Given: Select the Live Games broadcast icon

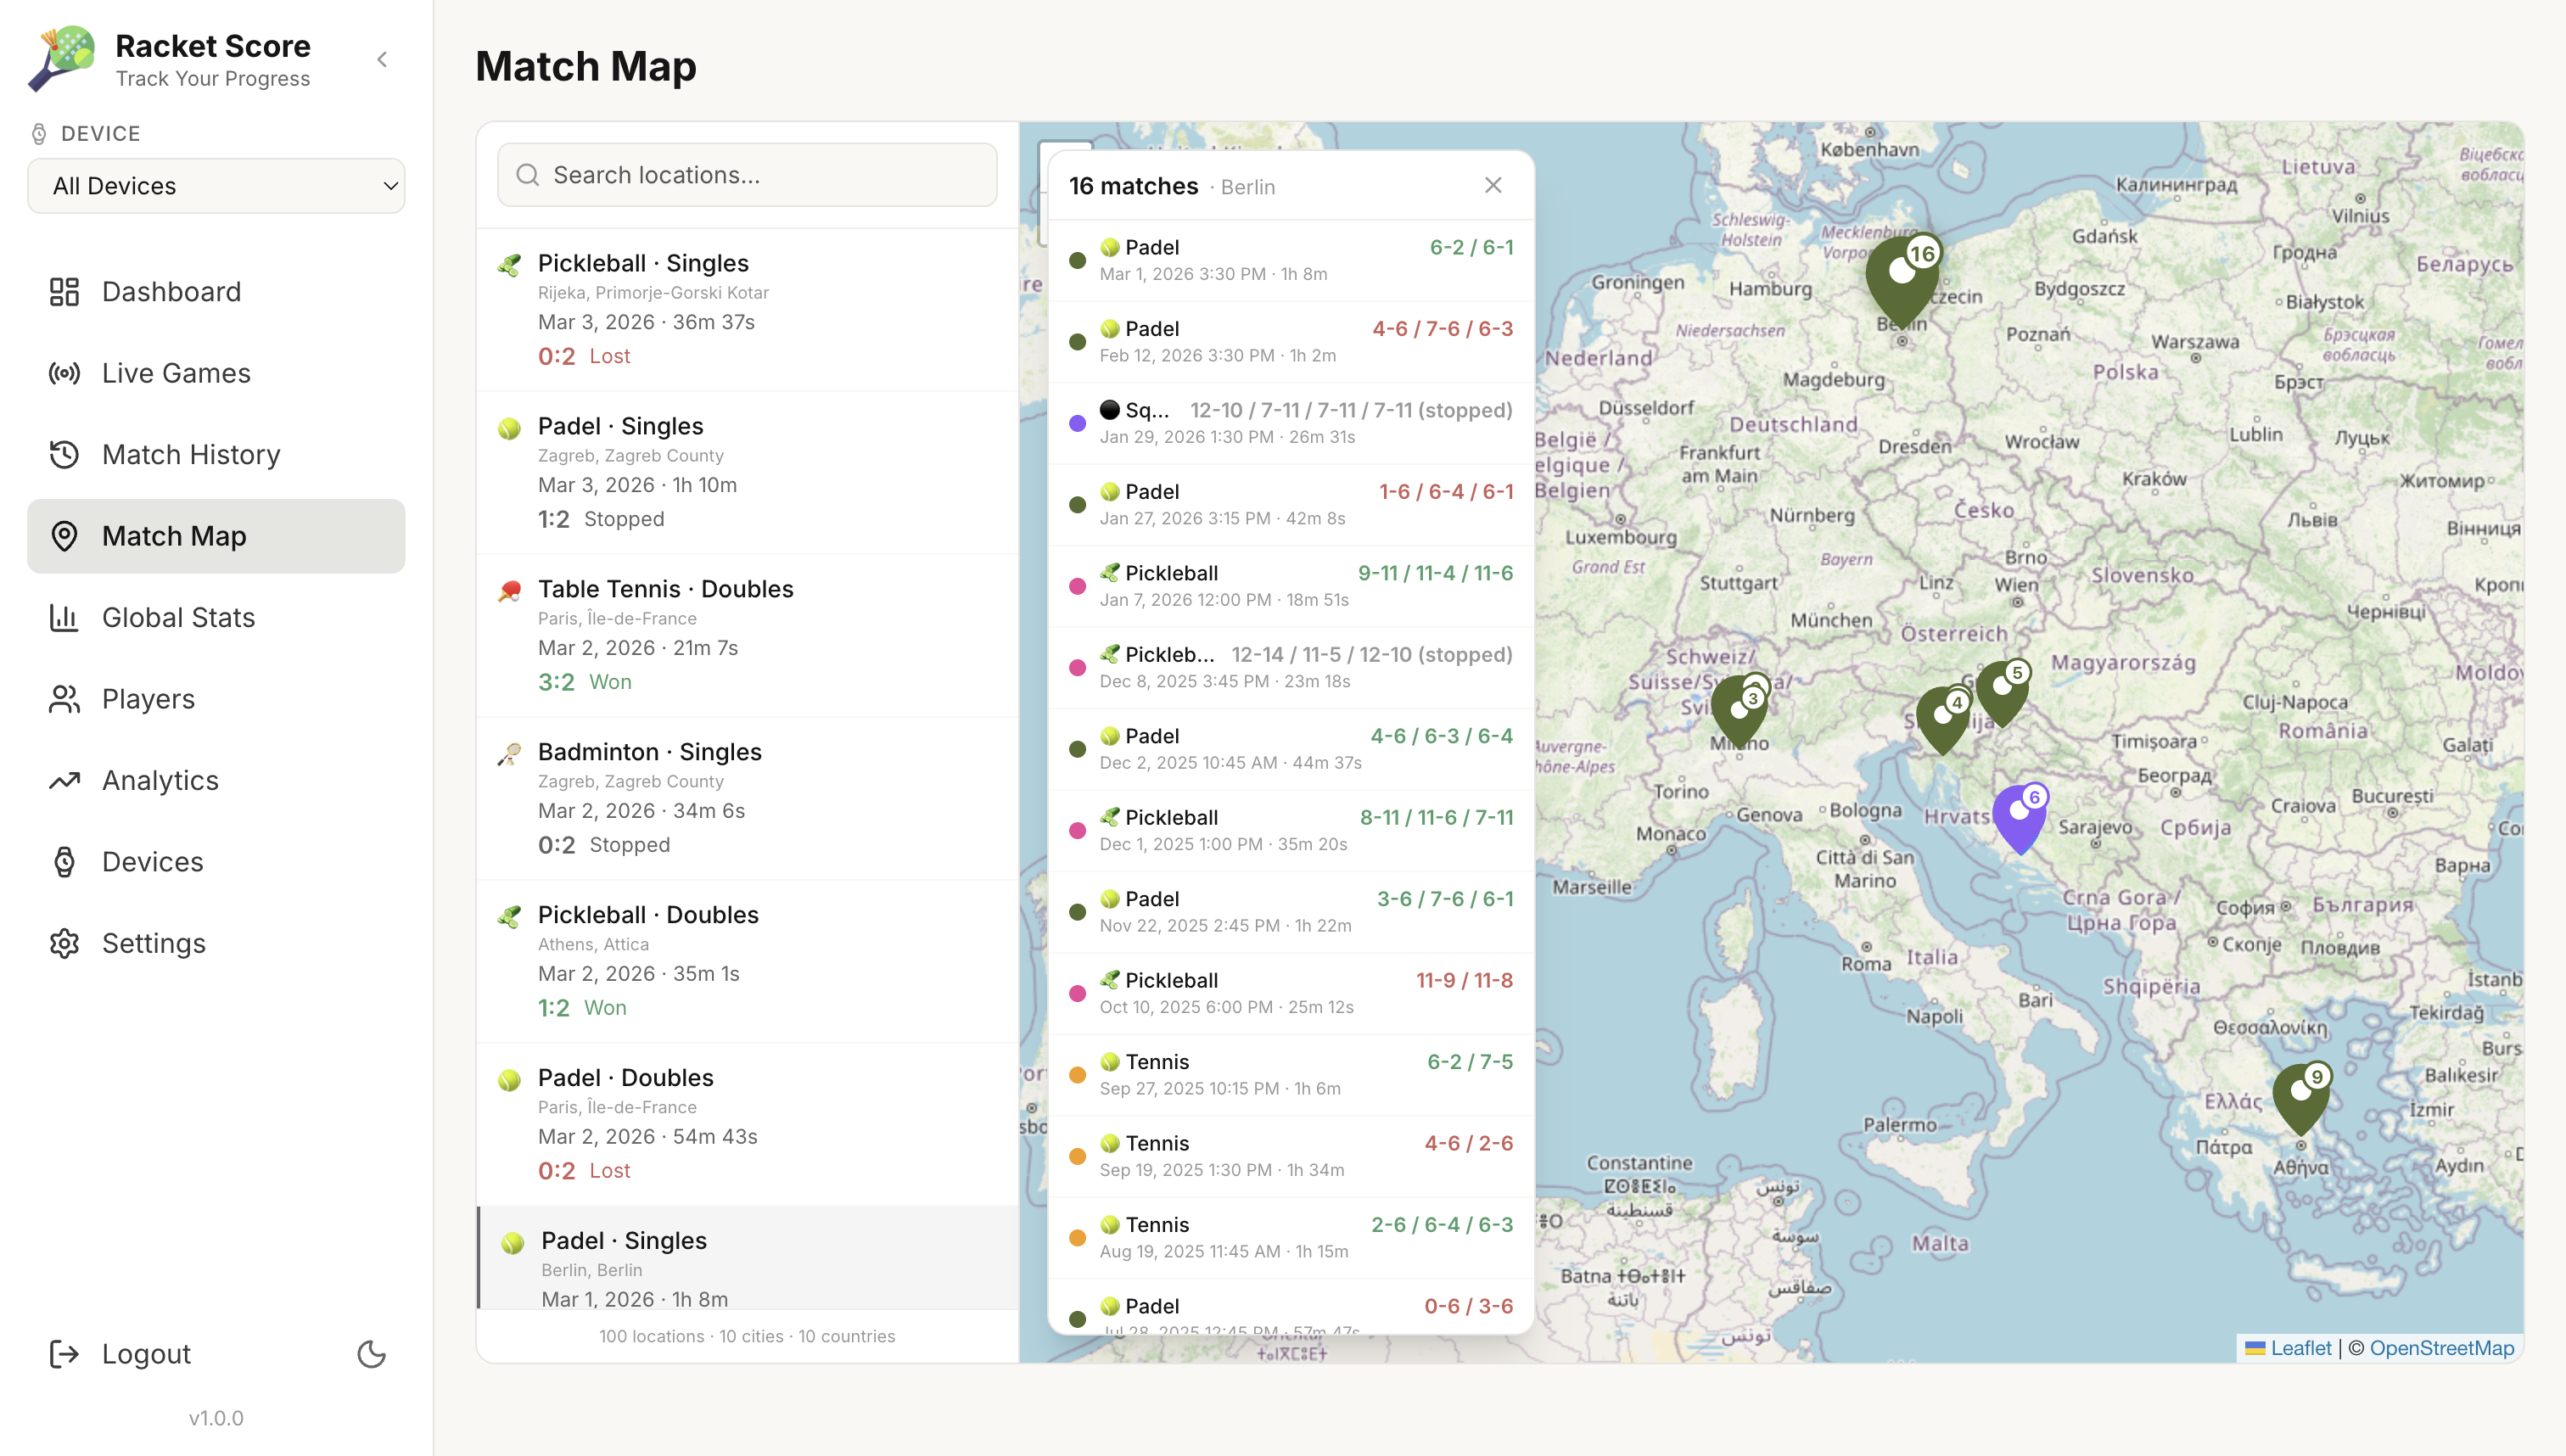Looking at the screenshot, I should (64, 372).
